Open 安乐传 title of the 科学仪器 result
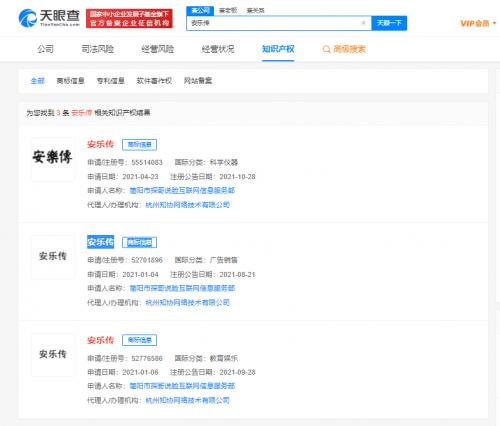 click(x=100, y=144)
